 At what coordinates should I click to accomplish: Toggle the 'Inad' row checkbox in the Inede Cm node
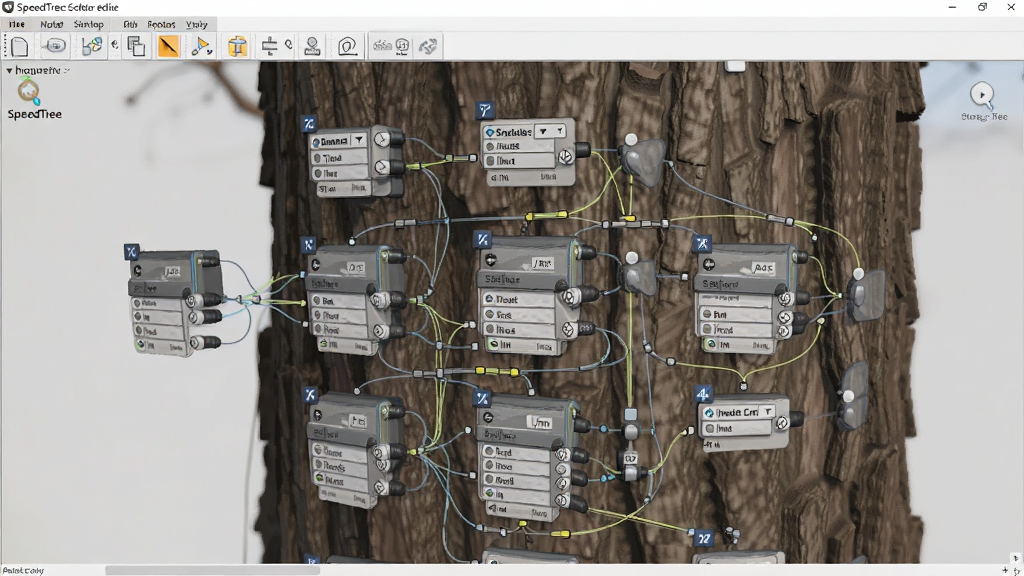click(x=709, y=428)
